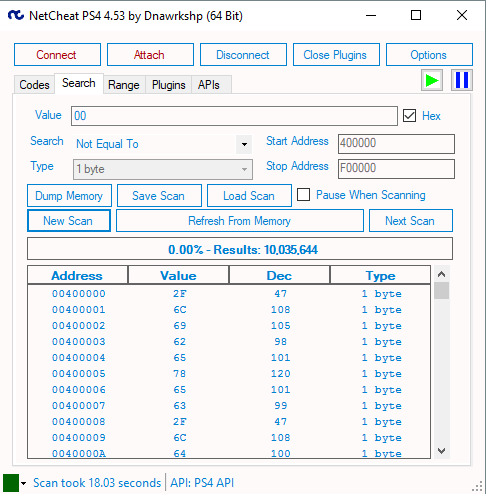Click the Address column header
This screenshot has height=494, width=486.
(x=77, y=275)
